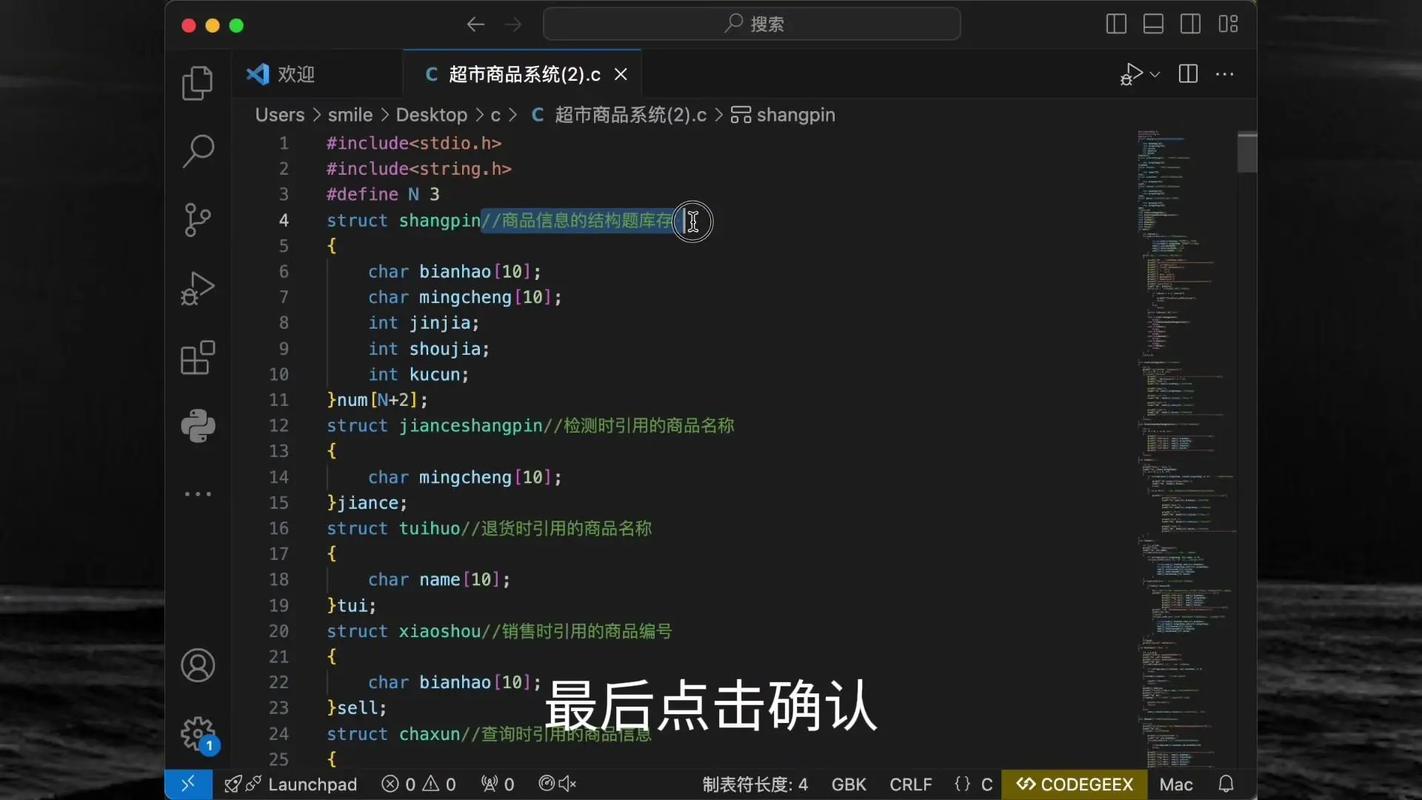Open the Run and Debug view
Image resolution: width=1422 pixels, height=800 pixels.
pos(198,289)
